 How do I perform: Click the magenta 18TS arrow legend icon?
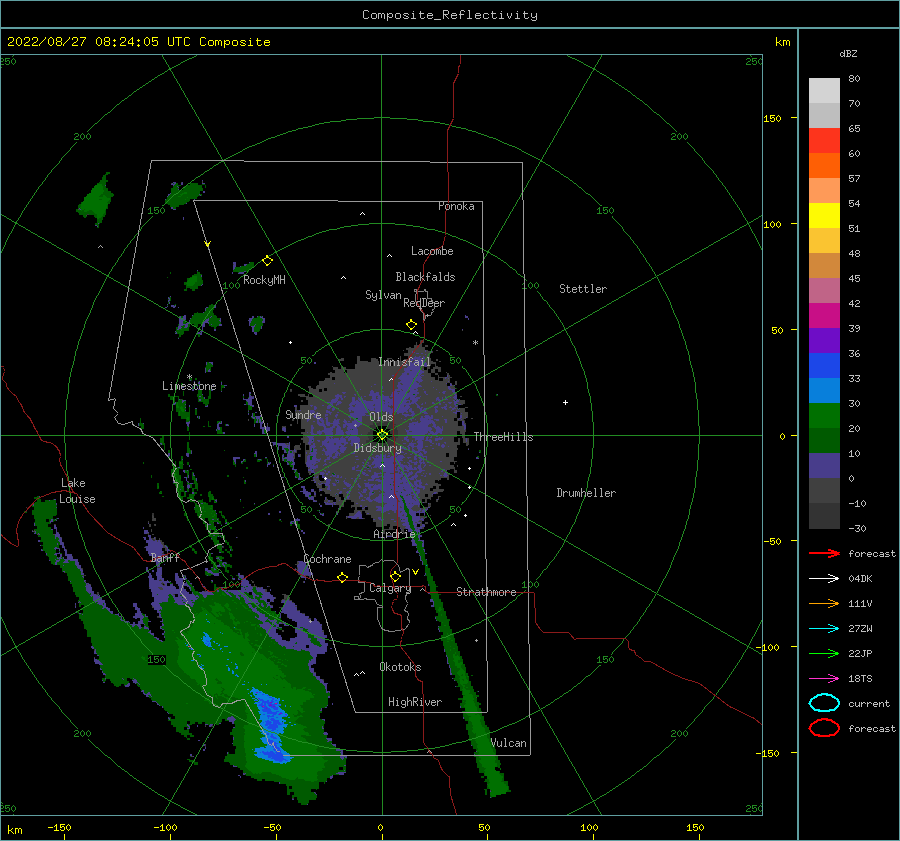(824, 679)
